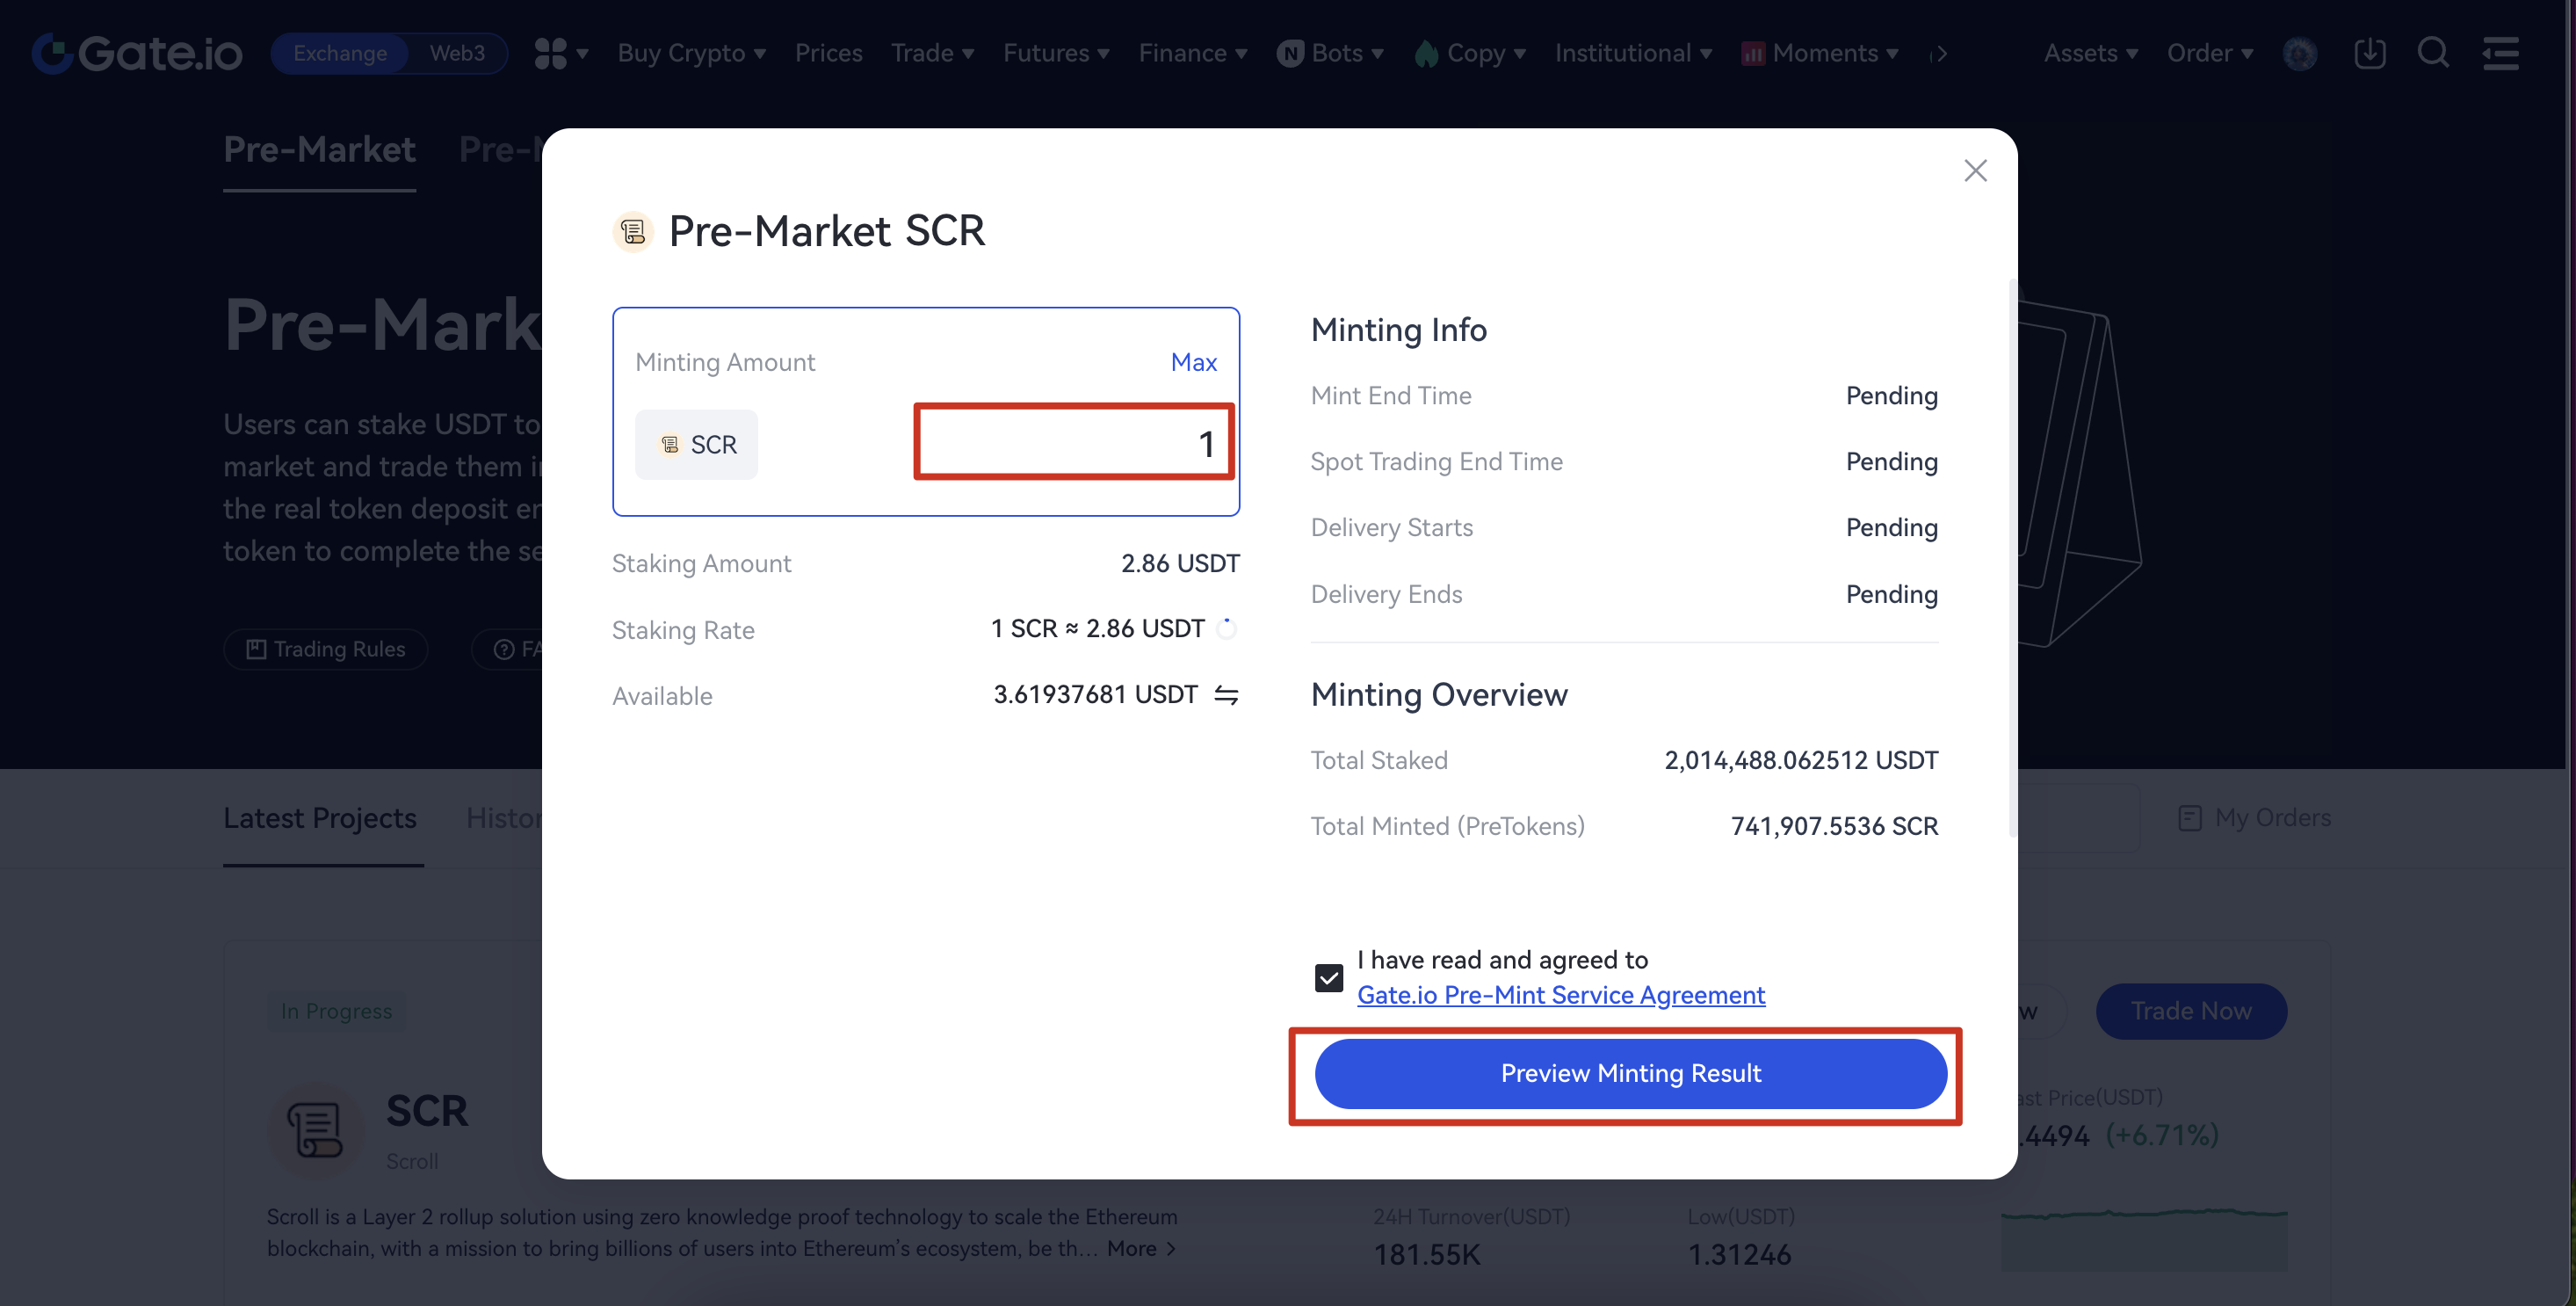Click the Gate.io logo
Viewport: 2576px width, 1306px height.
[137, 53]
